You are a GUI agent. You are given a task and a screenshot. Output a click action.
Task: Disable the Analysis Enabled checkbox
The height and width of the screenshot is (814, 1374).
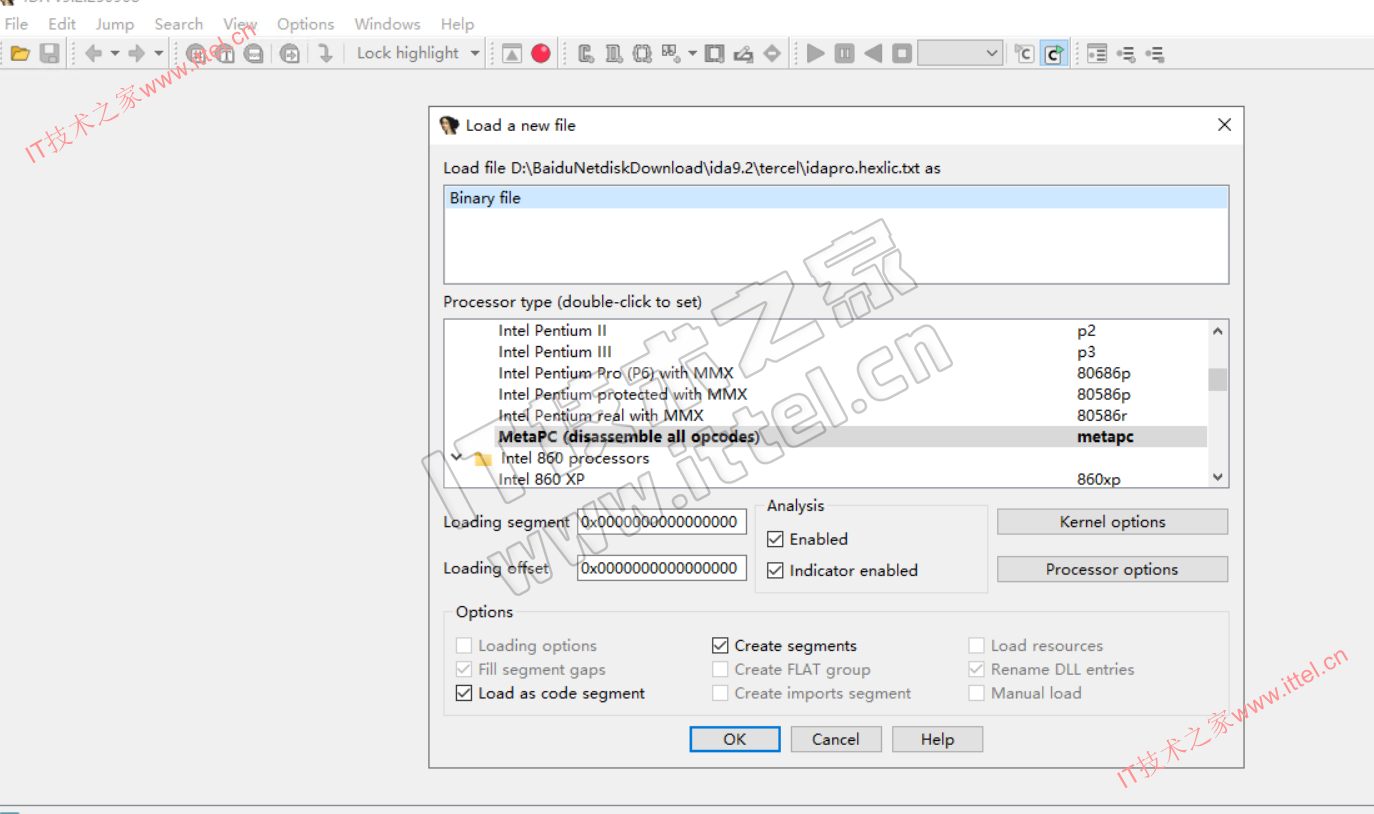[775, 539]
